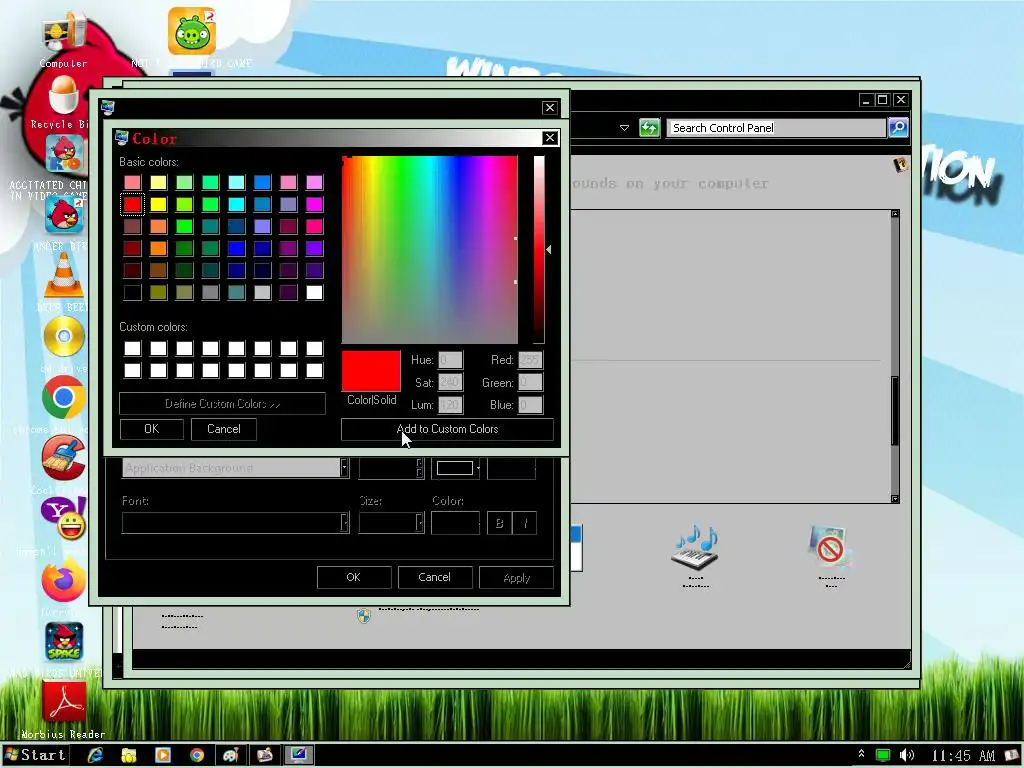Click the green refresh button in Control Panel
This screenshot has width=1024, height=768.
[649, 127]
